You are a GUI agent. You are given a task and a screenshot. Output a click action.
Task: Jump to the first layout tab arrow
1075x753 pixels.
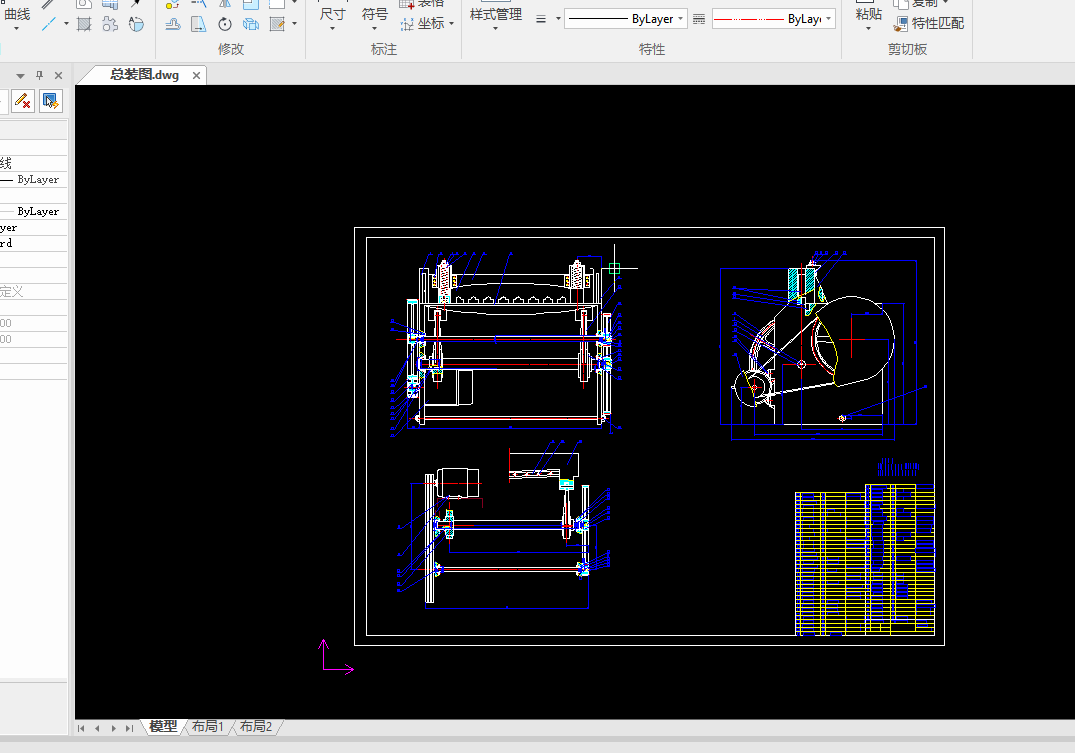click(82, 728)
